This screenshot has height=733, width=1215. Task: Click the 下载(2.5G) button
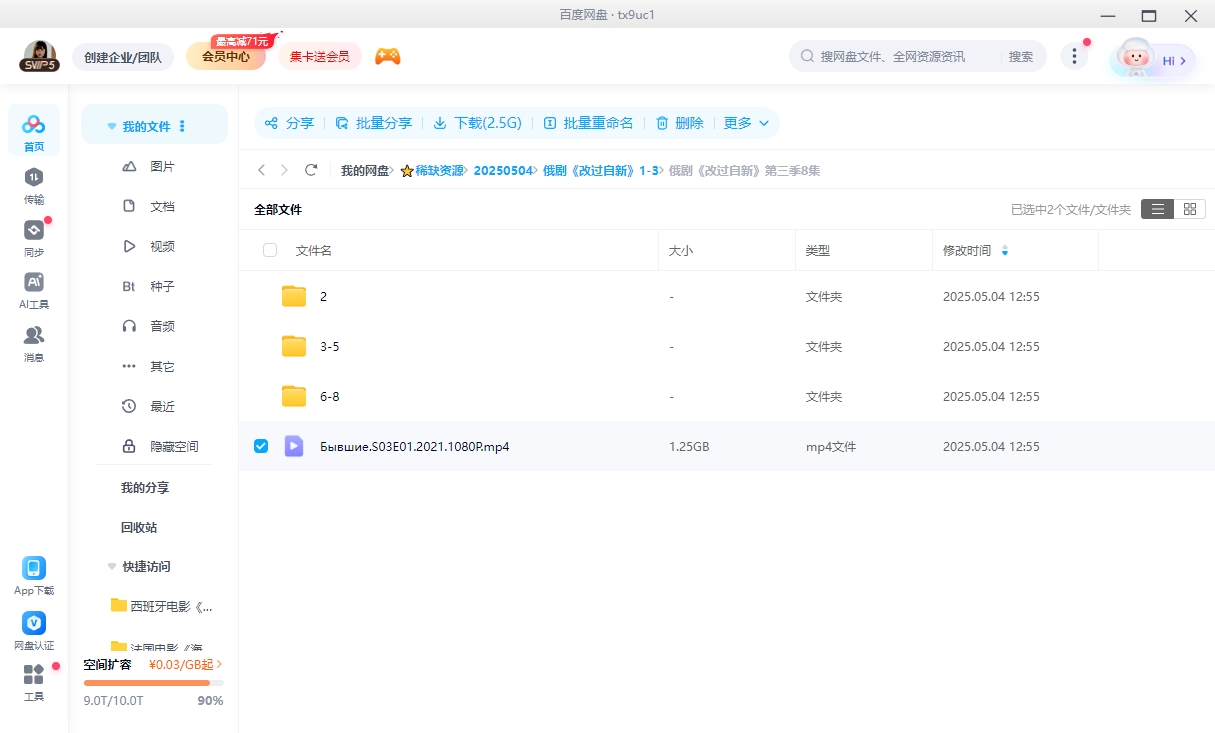point(478,123)
